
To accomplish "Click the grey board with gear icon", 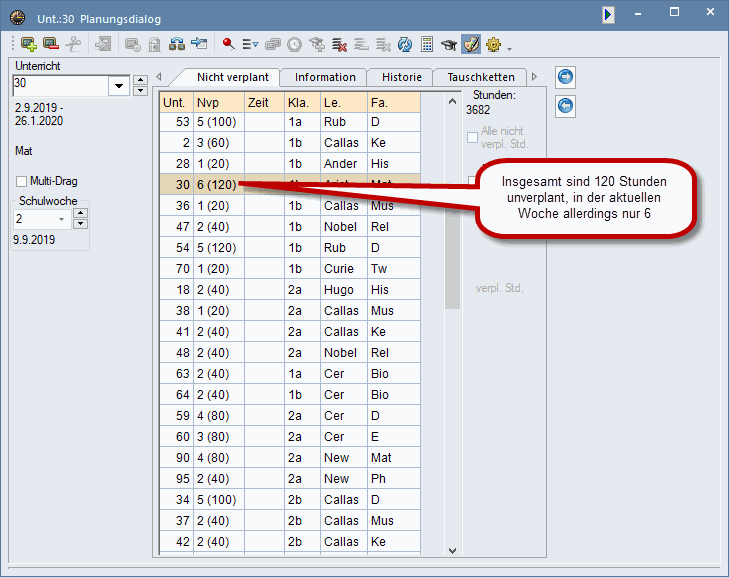I will (133, 44).
